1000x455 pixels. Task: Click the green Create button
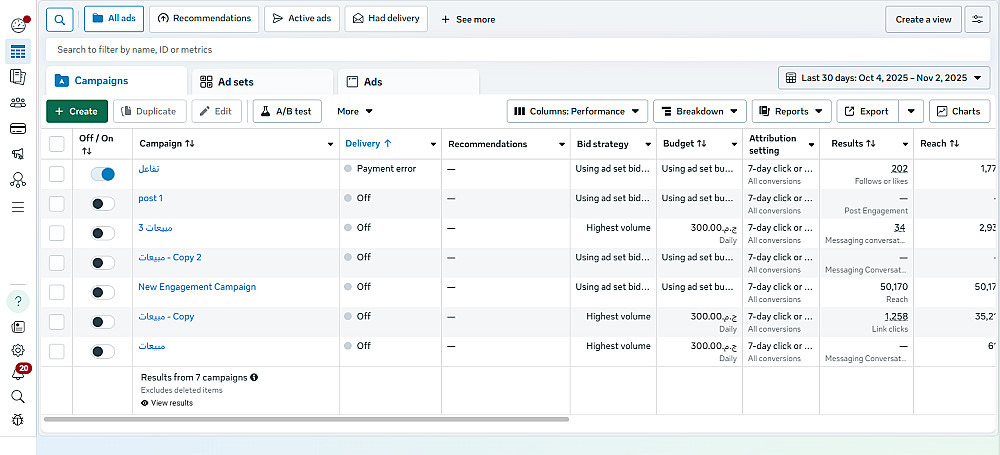[x=76, y=111]
